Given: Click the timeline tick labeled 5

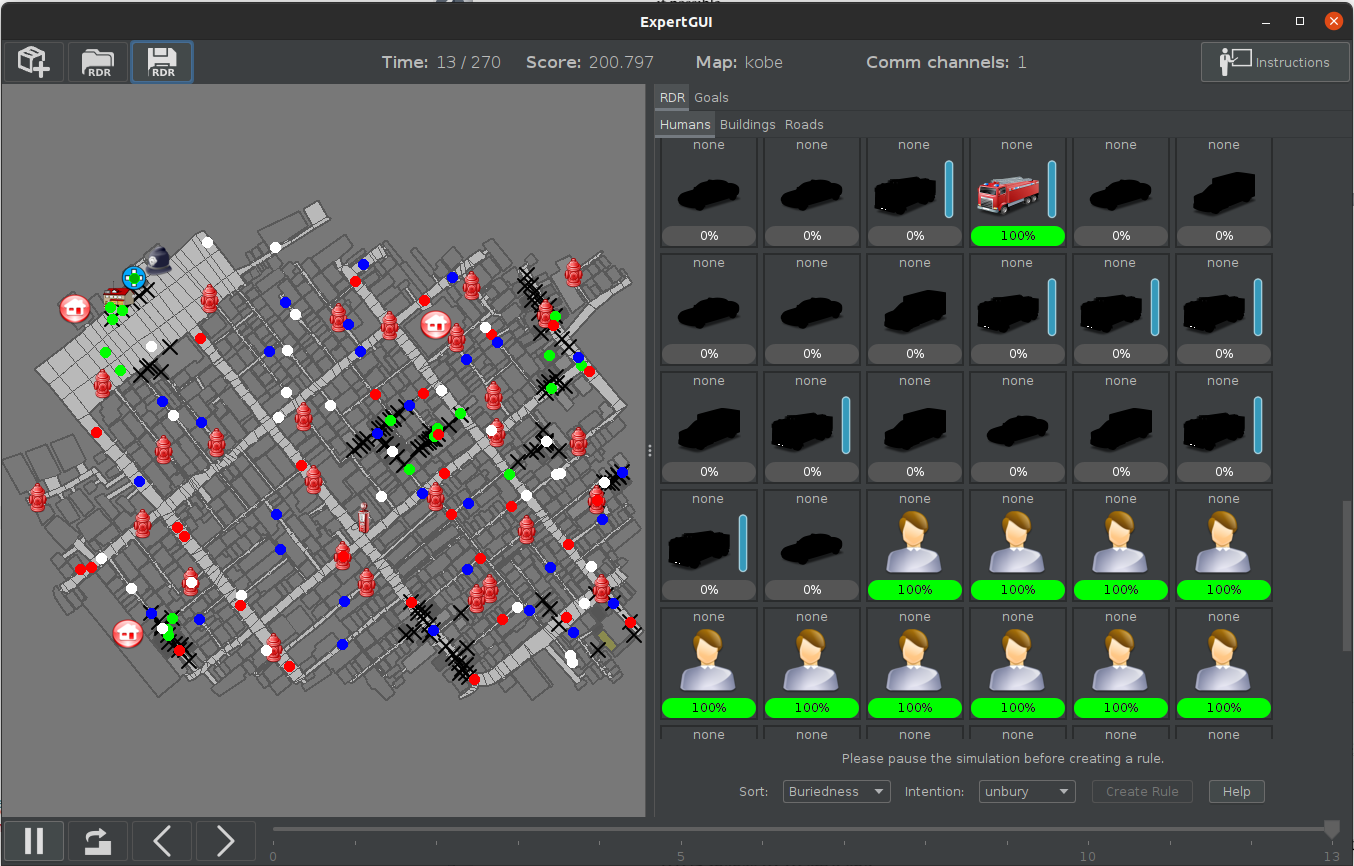Looking at the screenshot, I should tap(680, 856).
